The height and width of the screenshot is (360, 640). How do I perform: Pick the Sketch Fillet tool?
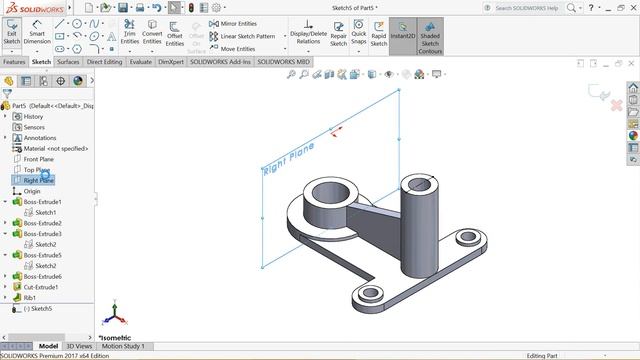coord(94,49)
